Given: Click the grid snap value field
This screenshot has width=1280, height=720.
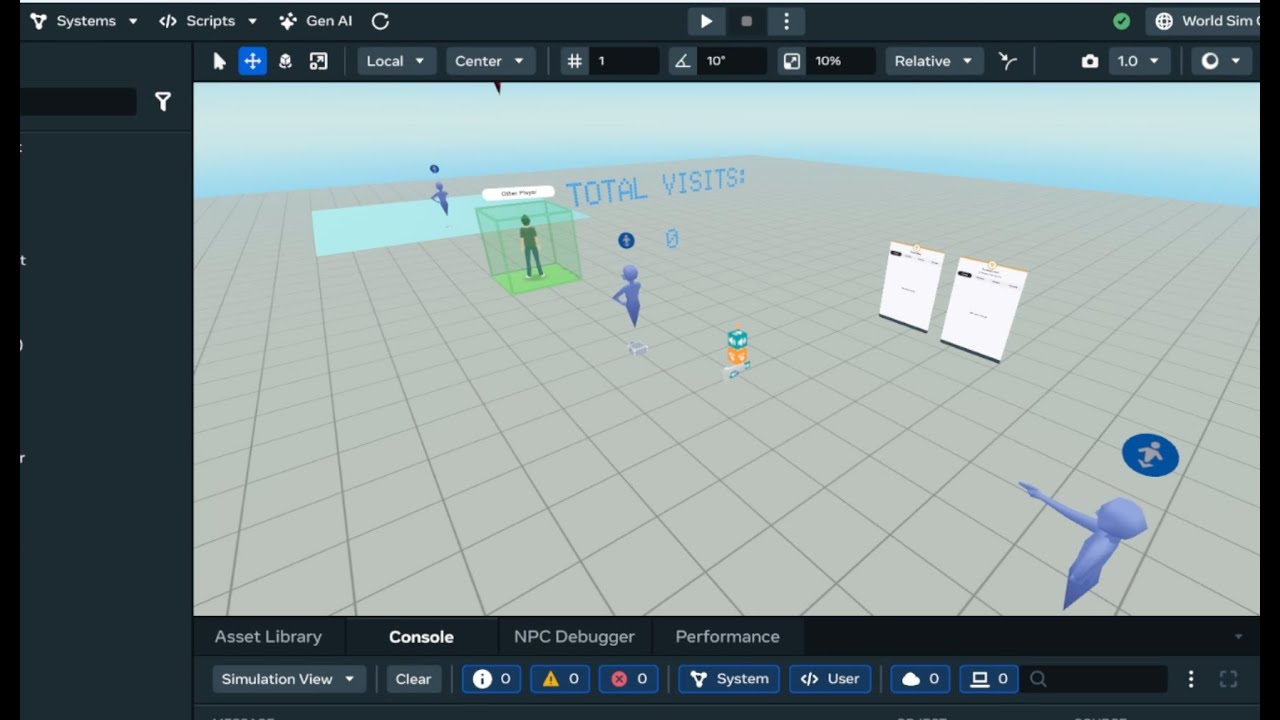Looking at the screenshot, I should pyautogui.click(x=625, y=61).
